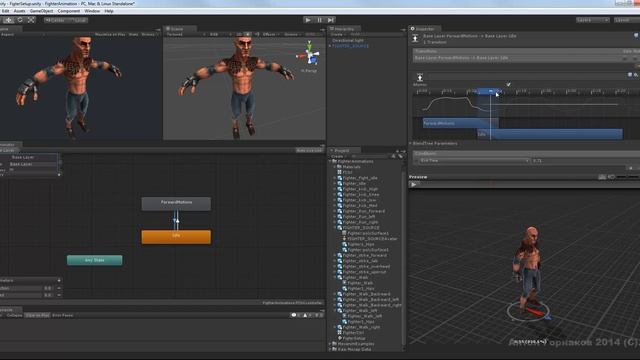Toggle the Local handle rotation button
Screen dimensions: 640x360
[x=78, y=20]
